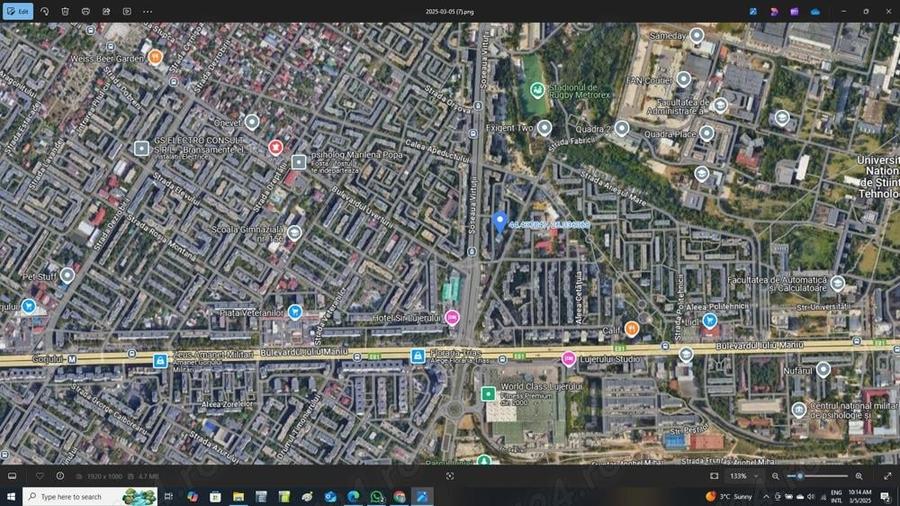900x506 pixels.
Task: Launch Microsoft Edge from the taskbar
Action: (x=353, y=496)
